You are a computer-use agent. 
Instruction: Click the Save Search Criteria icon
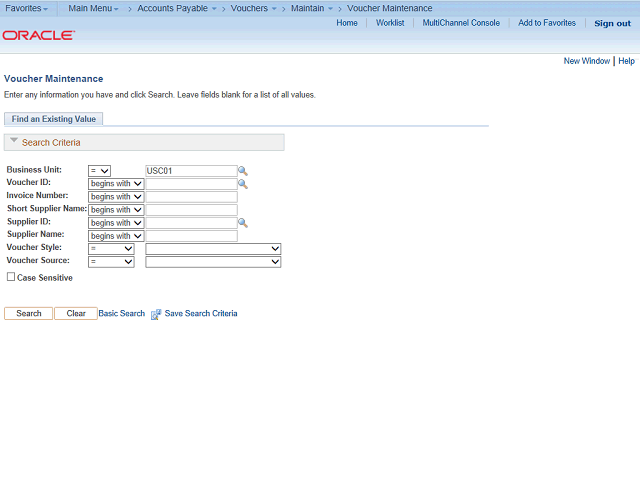click(156, 314)
